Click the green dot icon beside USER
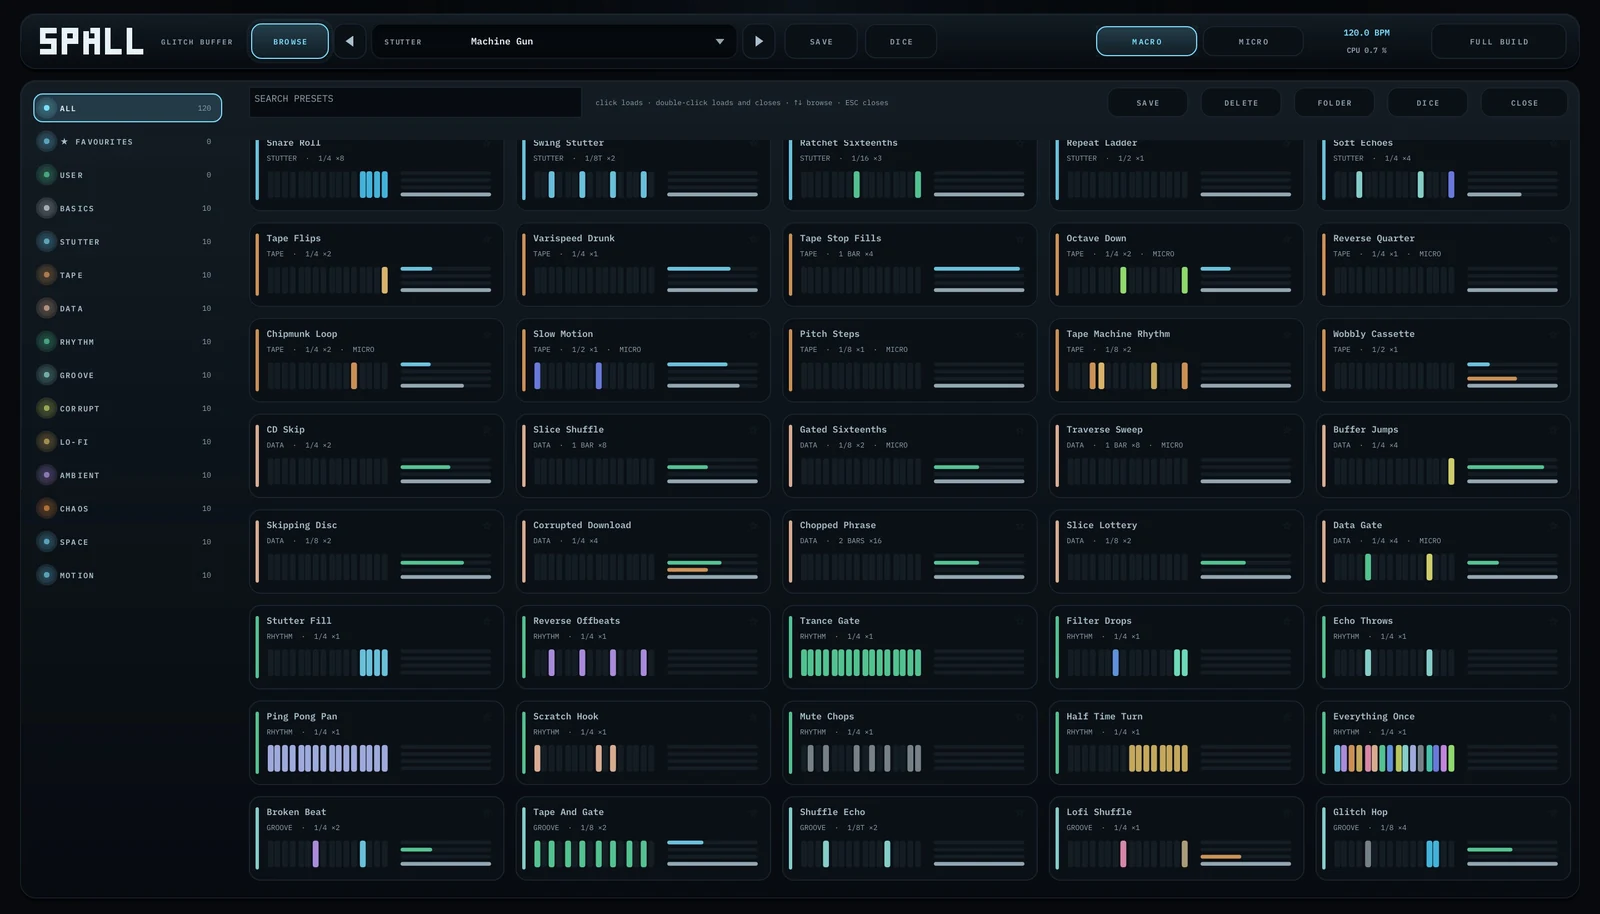 (x=46, y=175)
